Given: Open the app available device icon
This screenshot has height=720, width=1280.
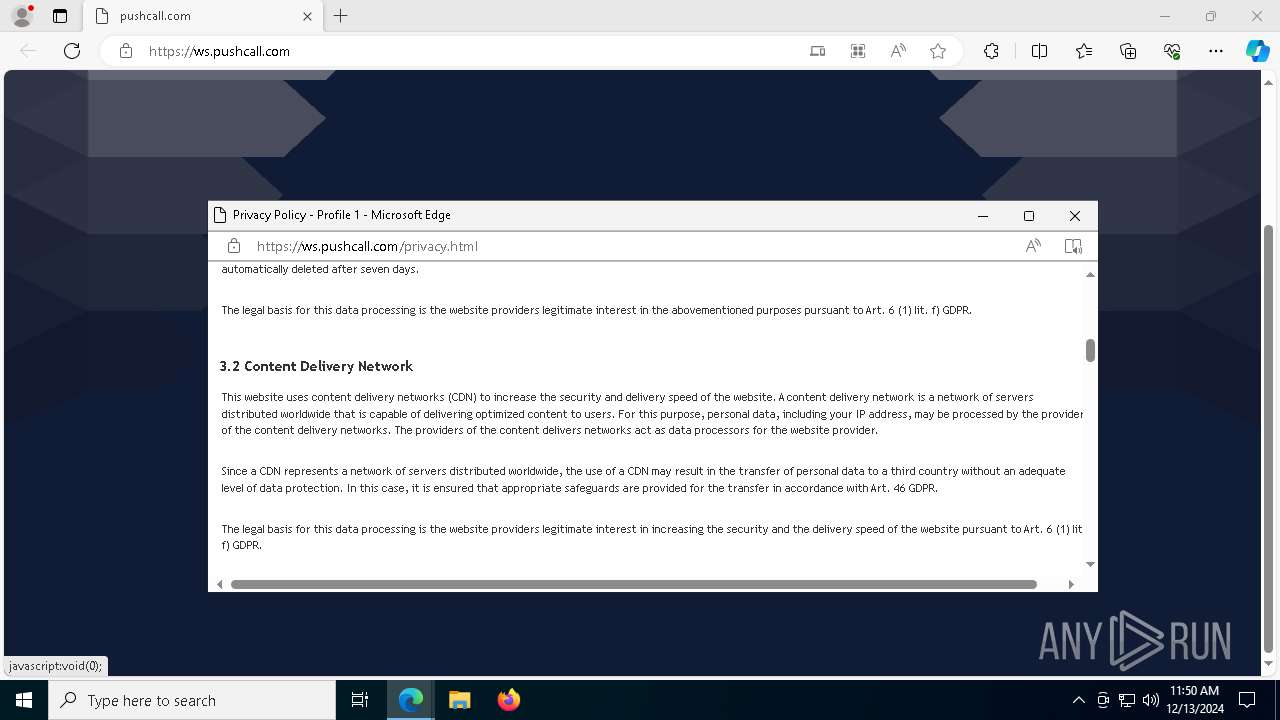Looking at the screenshot, I should click(x=818, y=51).
